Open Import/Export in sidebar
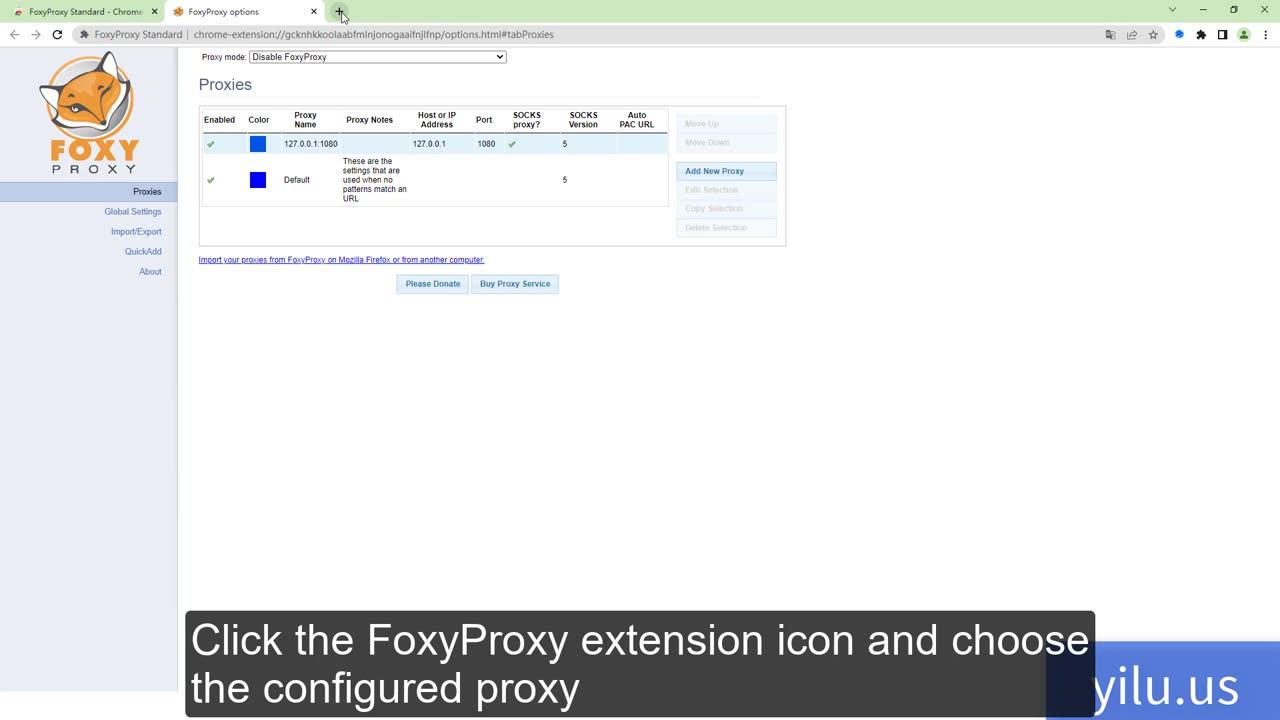 point(136,232)
